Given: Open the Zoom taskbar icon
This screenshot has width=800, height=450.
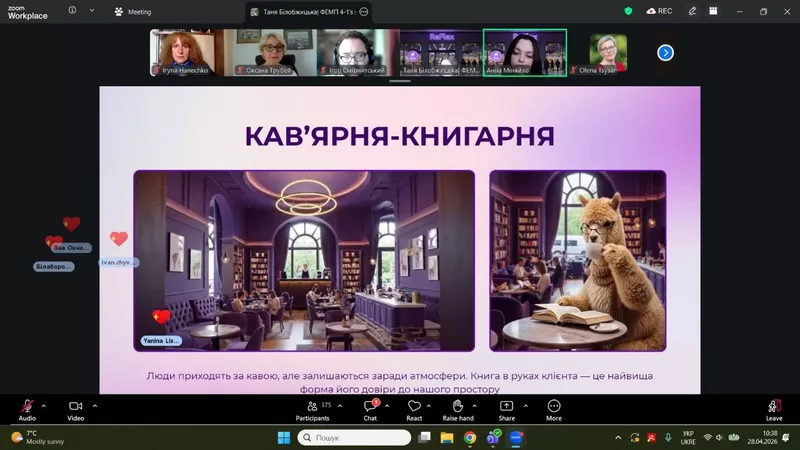Looking at the screenshot, I should (516, 438).
